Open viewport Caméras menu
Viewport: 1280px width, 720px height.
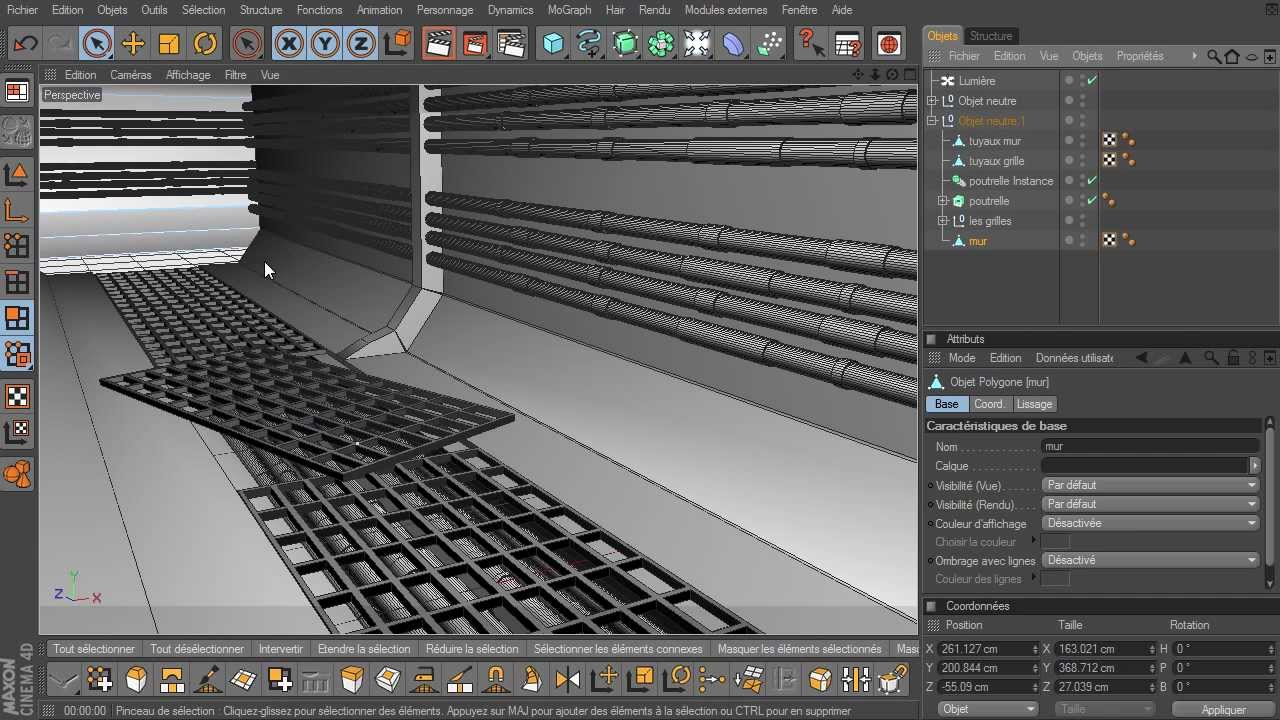pyautogui.click(x=131, y=75)
